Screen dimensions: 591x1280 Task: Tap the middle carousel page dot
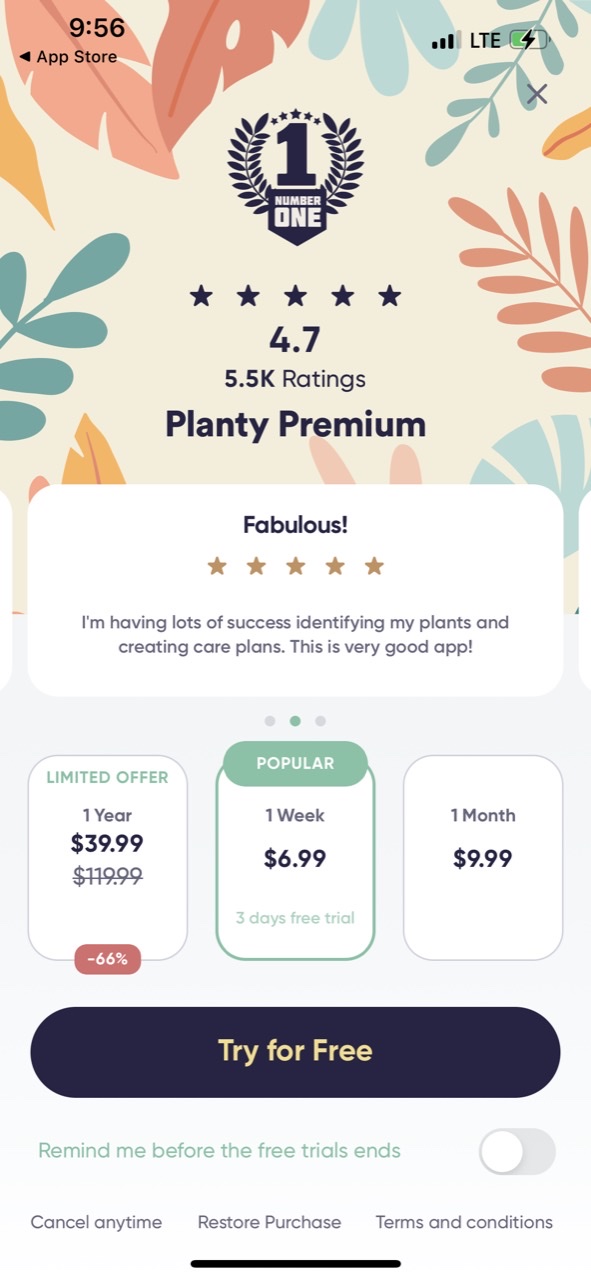tap(295, 720)
